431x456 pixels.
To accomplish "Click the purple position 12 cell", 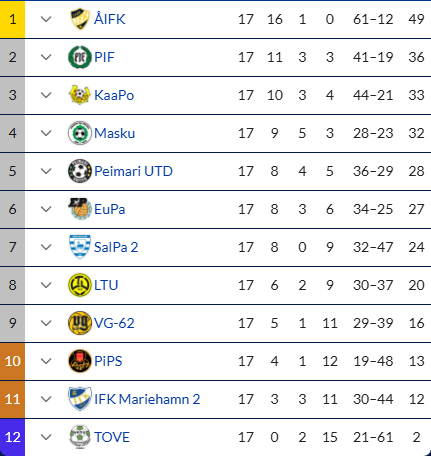I will (12, 437).
